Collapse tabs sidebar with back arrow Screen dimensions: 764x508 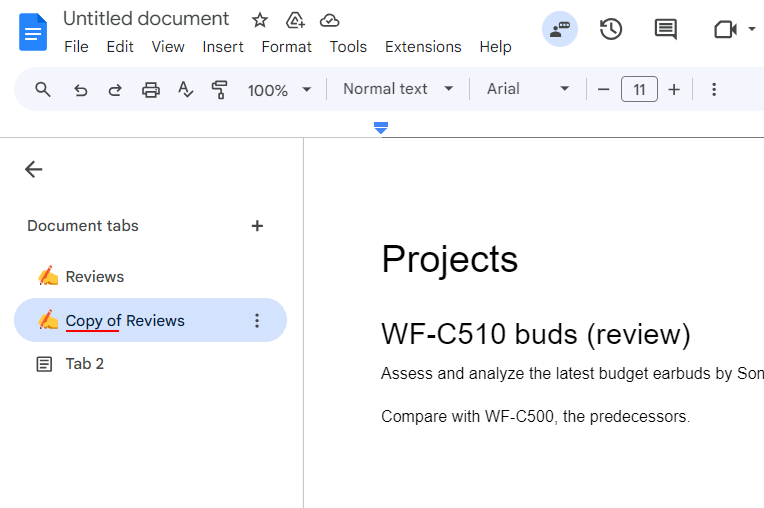click(x=34, y=169)
